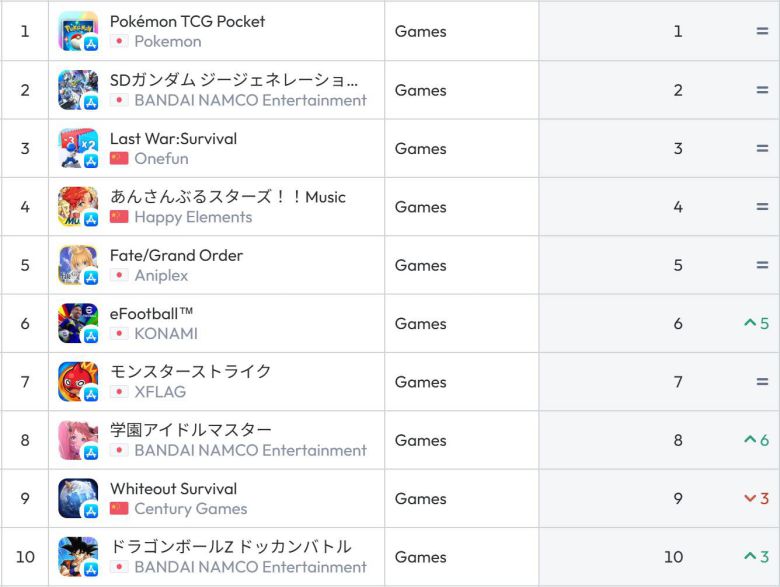The image size is (780, 587).
Task: Select the ドラゴンボールZ ドッカンバトル app icon
Action: 78,557
